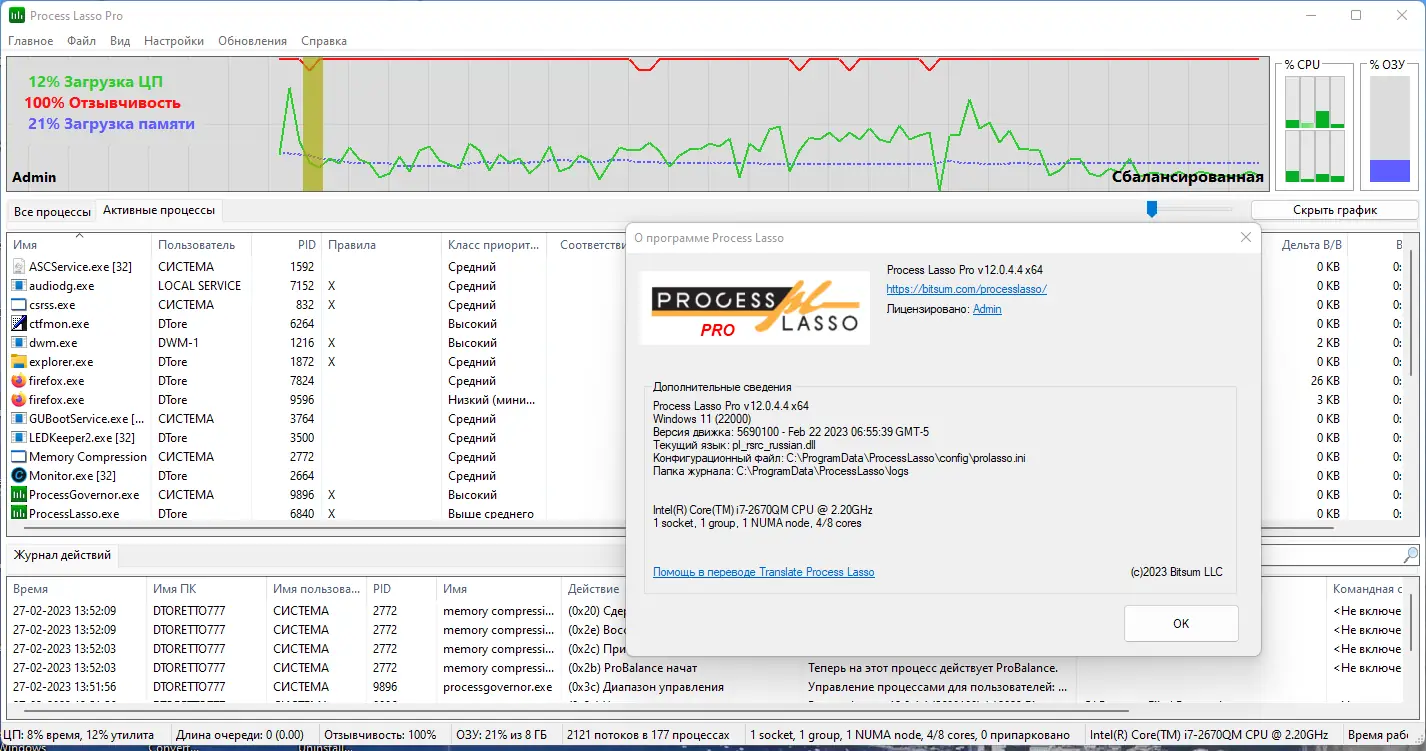Viewport: 1426px width, 751px height.
Task: Open the bitsum.com/processlasso link
Action: [x=966, y=289]
